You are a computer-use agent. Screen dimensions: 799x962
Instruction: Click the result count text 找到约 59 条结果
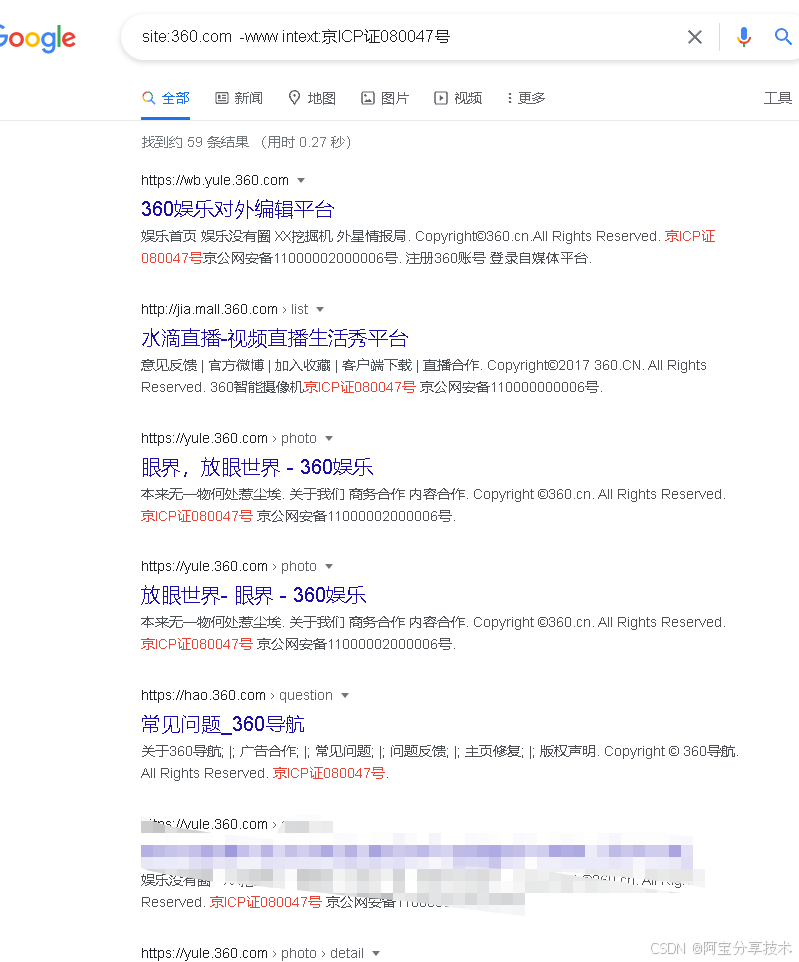click(195, 142)
